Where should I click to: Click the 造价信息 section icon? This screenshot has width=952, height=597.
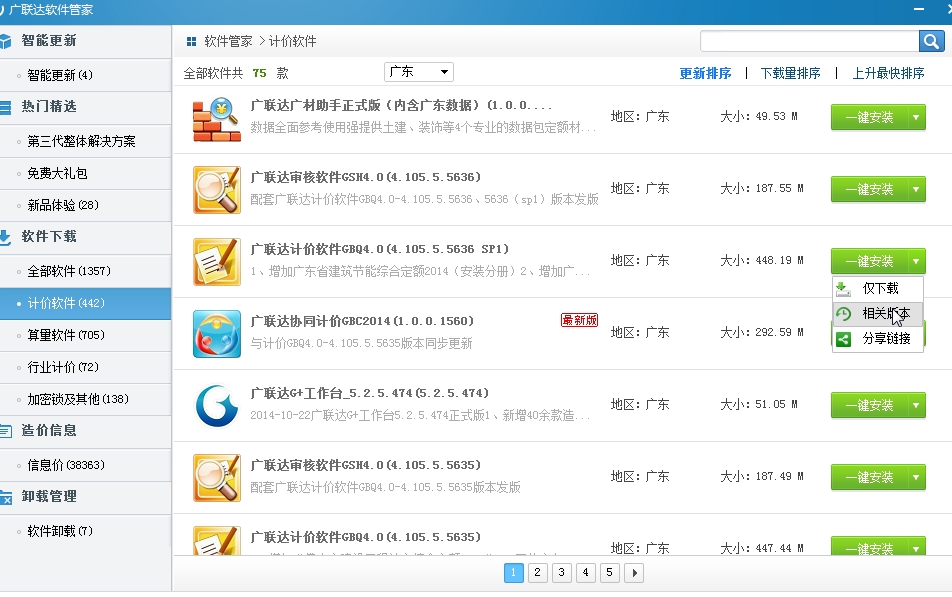5,431
